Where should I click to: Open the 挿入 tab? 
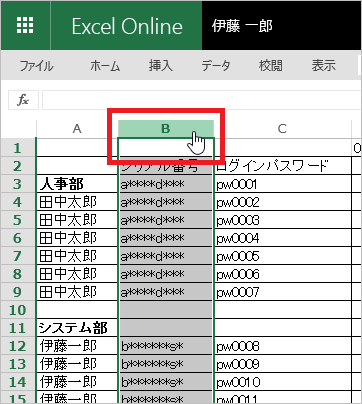pyautogui.click(x=161, y=65)
